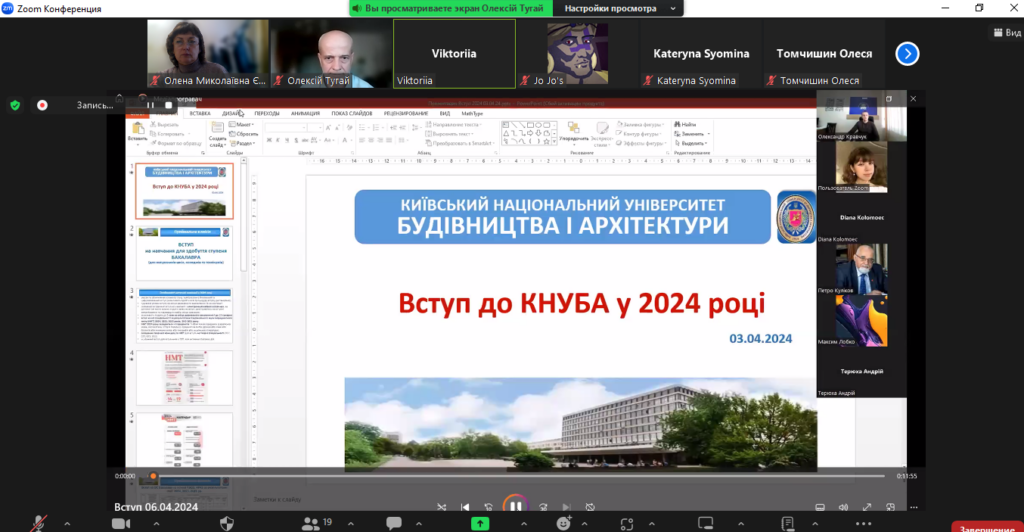Open the ВСТАВКА ribbon tab
1024x532 pixels.
[200, 114]
